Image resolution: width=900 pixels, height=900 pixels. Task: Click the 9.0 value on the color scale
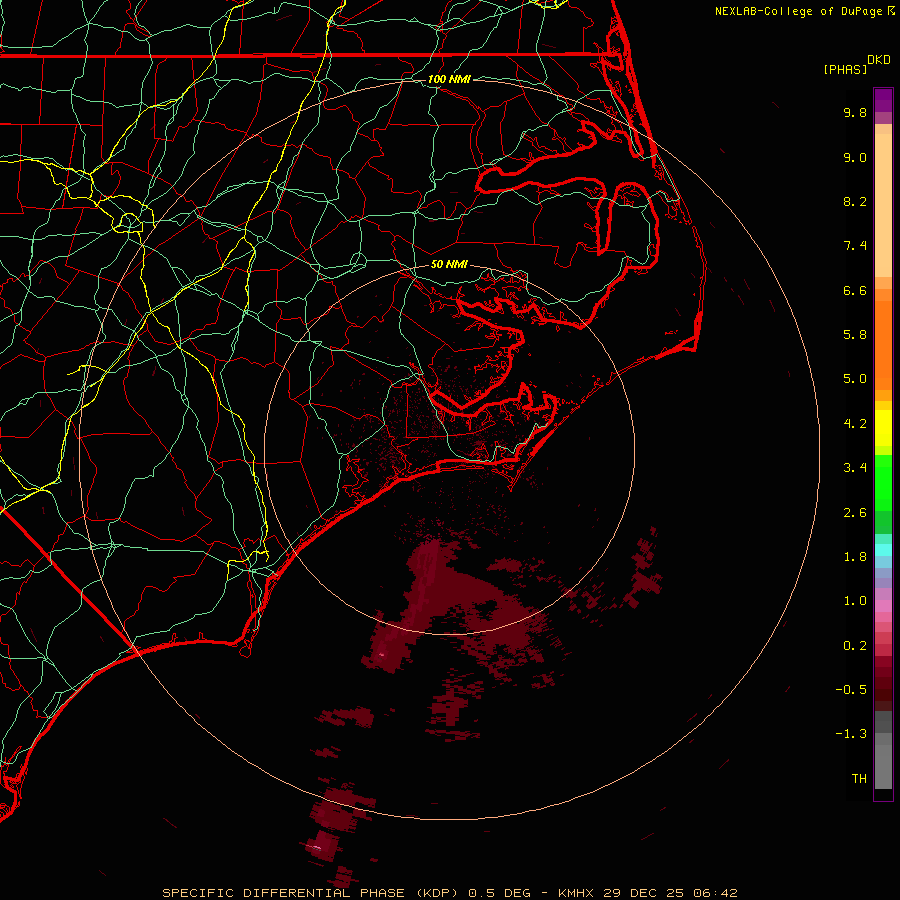tap(855, 157)
